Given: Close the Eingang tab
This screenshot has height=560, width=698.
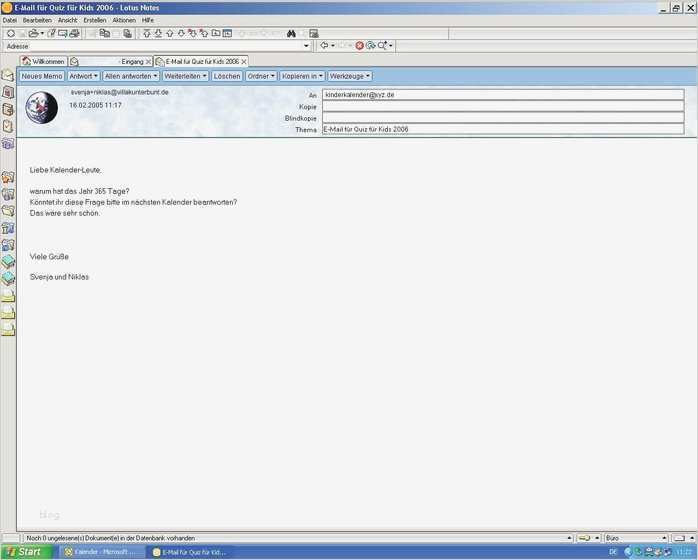Looking at the screenshot, I should pyautogui.click(x=149, y=62).
